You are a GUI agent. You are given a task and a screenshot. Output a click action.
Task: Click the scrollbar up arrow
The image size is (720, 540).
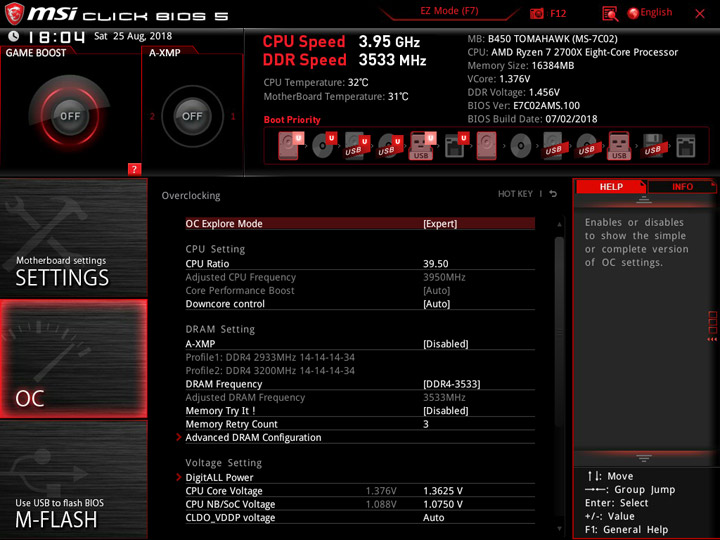tap(559, 225)
